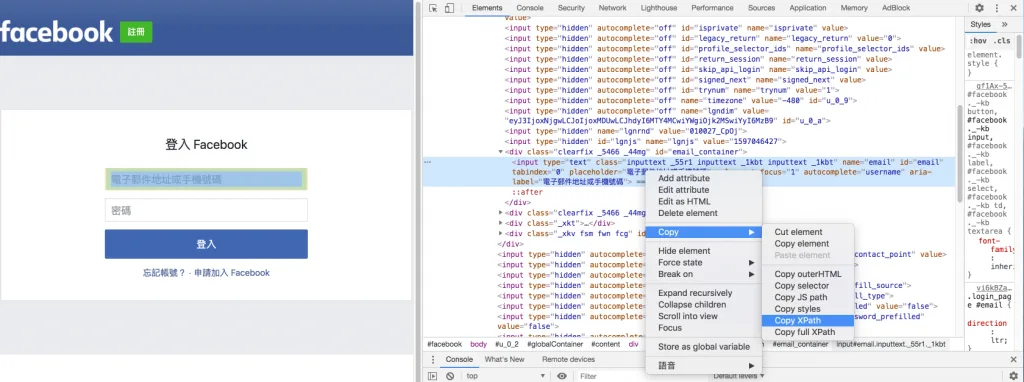This screenshot has height=382, width=1024.
Task: Choose Copy outerHTML
Action: coord(808,274)
